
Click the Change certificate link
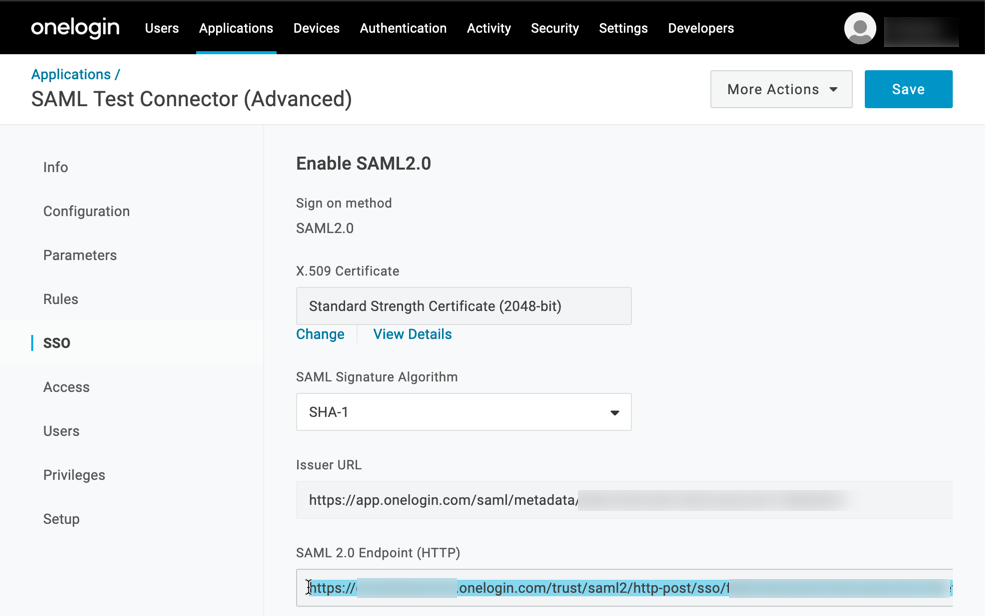[x=320, y=334]
